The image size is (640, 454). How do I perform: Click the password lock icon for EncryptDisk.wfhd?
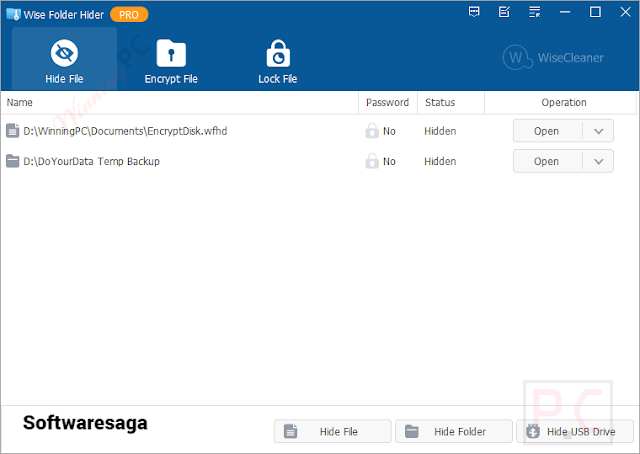[x=372, y=131]
